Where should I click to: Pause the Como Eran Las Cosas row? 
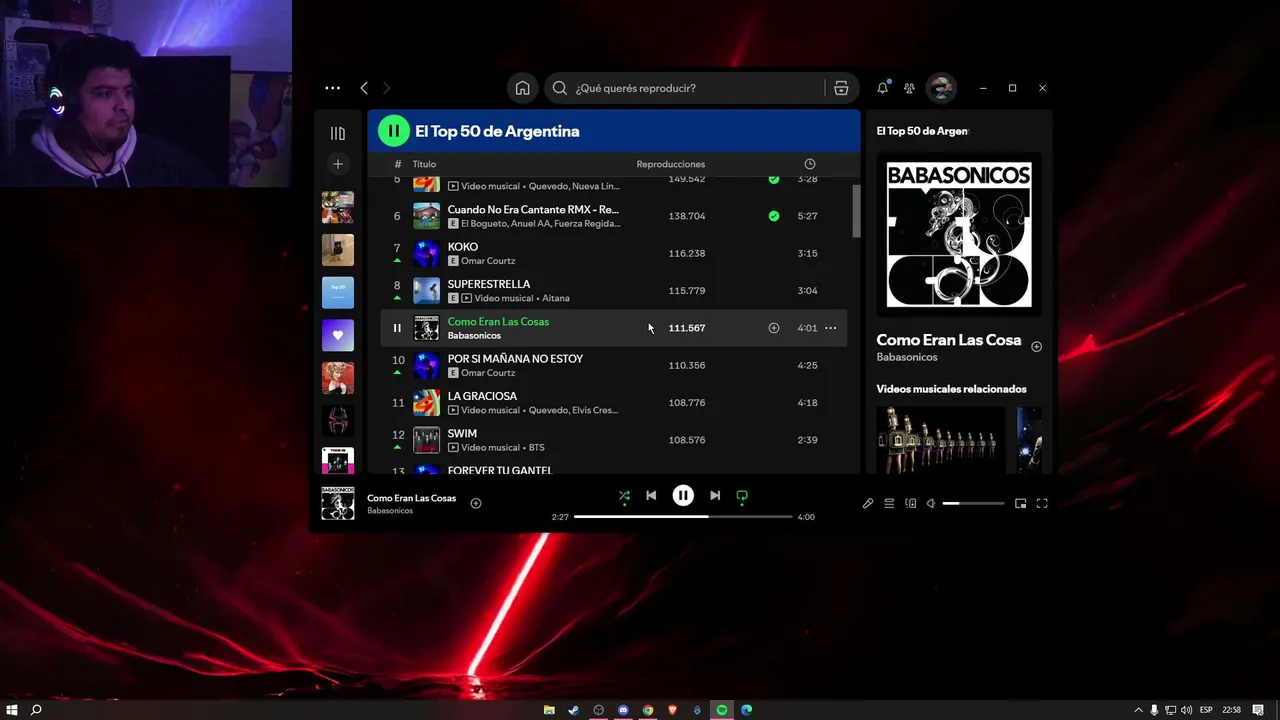pos(397,328)
